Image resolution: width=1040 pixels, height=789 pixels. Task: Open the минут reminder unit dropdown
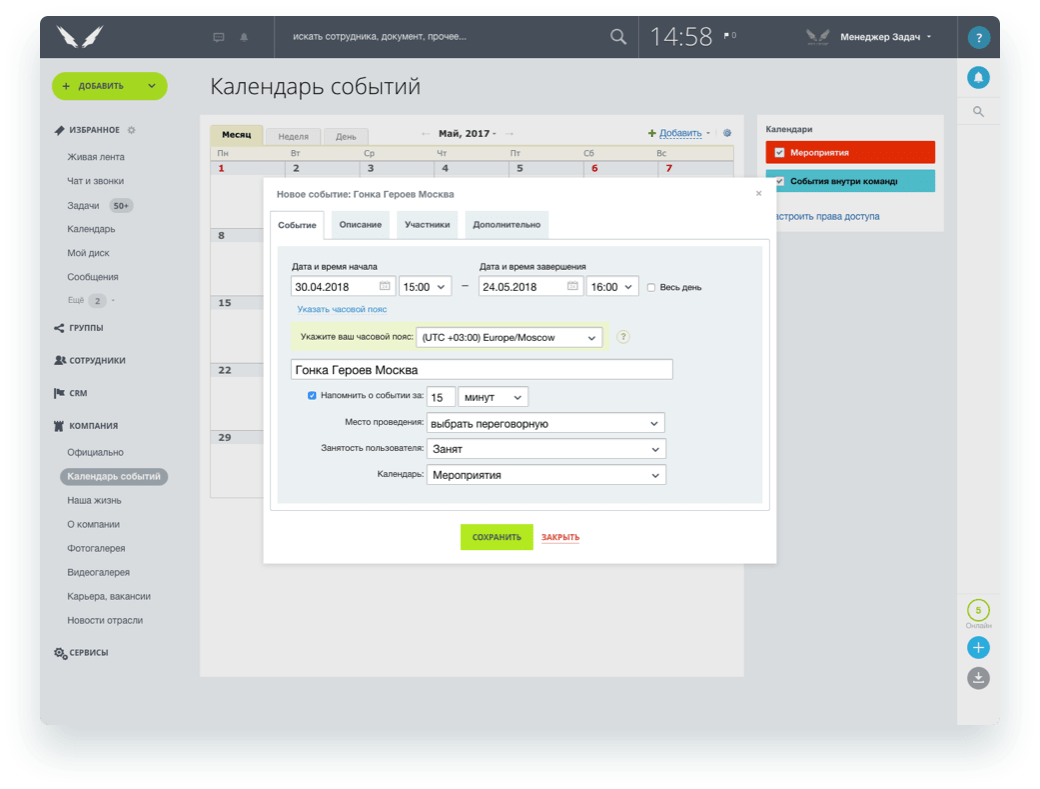(x=493, y=397)
